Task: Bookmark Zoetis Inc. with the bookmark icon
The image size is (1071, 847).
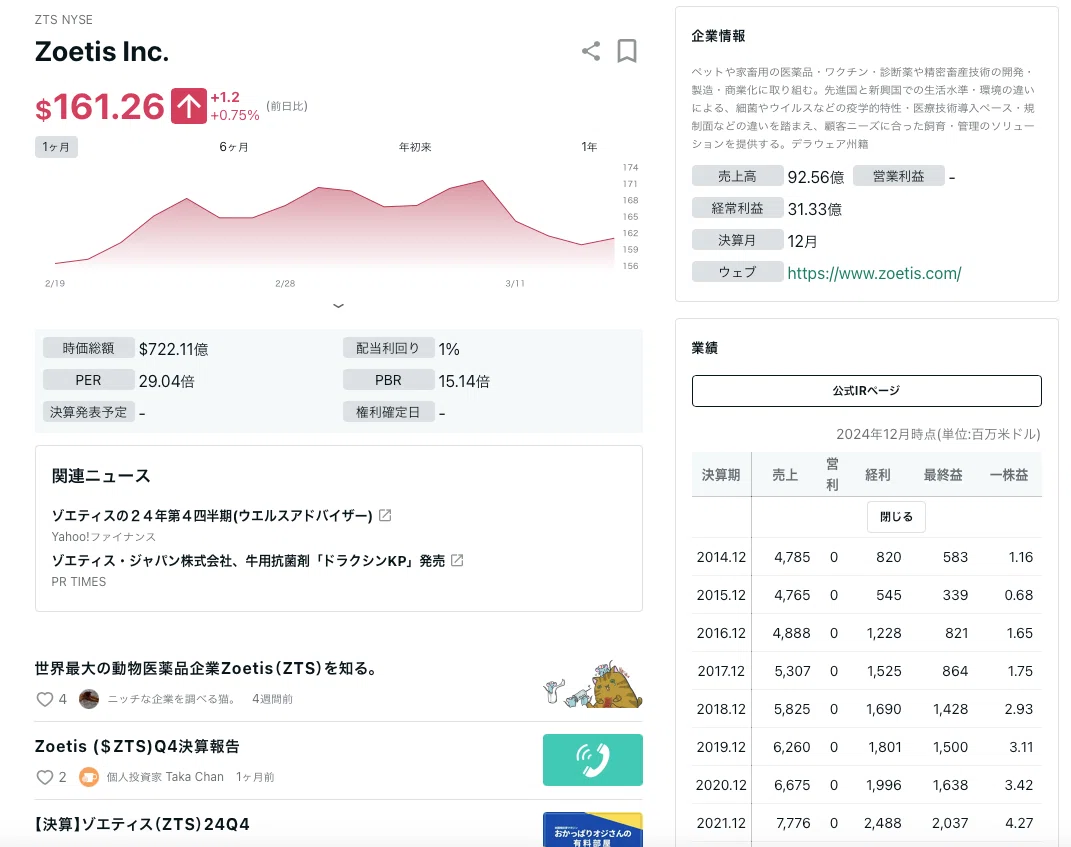Action: (x=626, y=51)
